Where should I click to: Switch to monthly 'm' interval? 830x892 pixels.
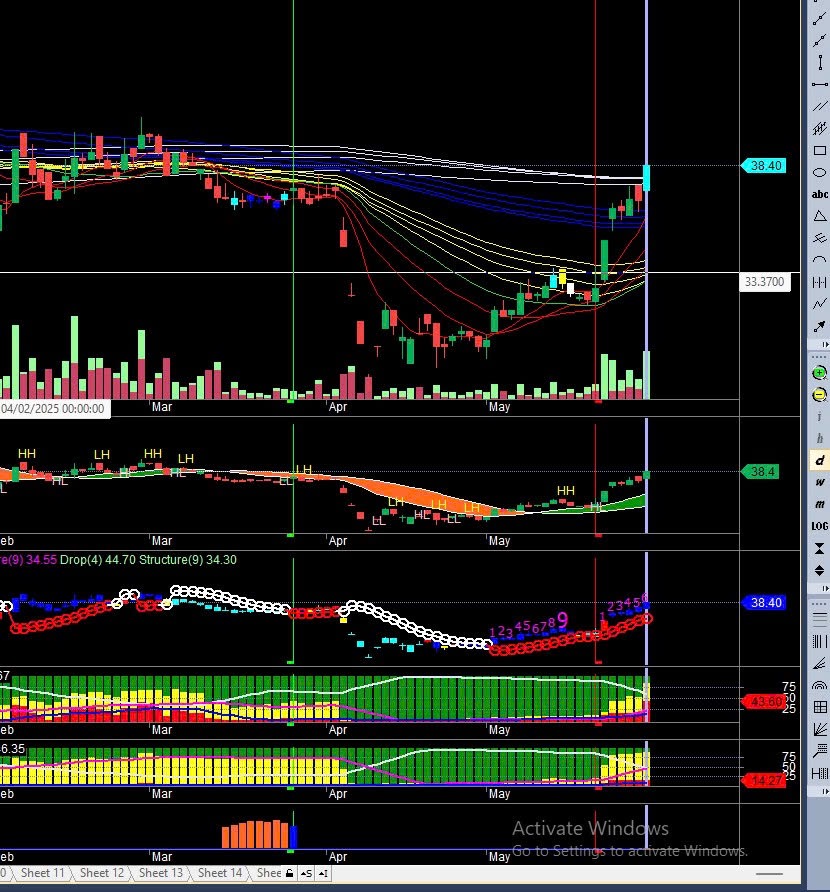(x=820, y=504)
